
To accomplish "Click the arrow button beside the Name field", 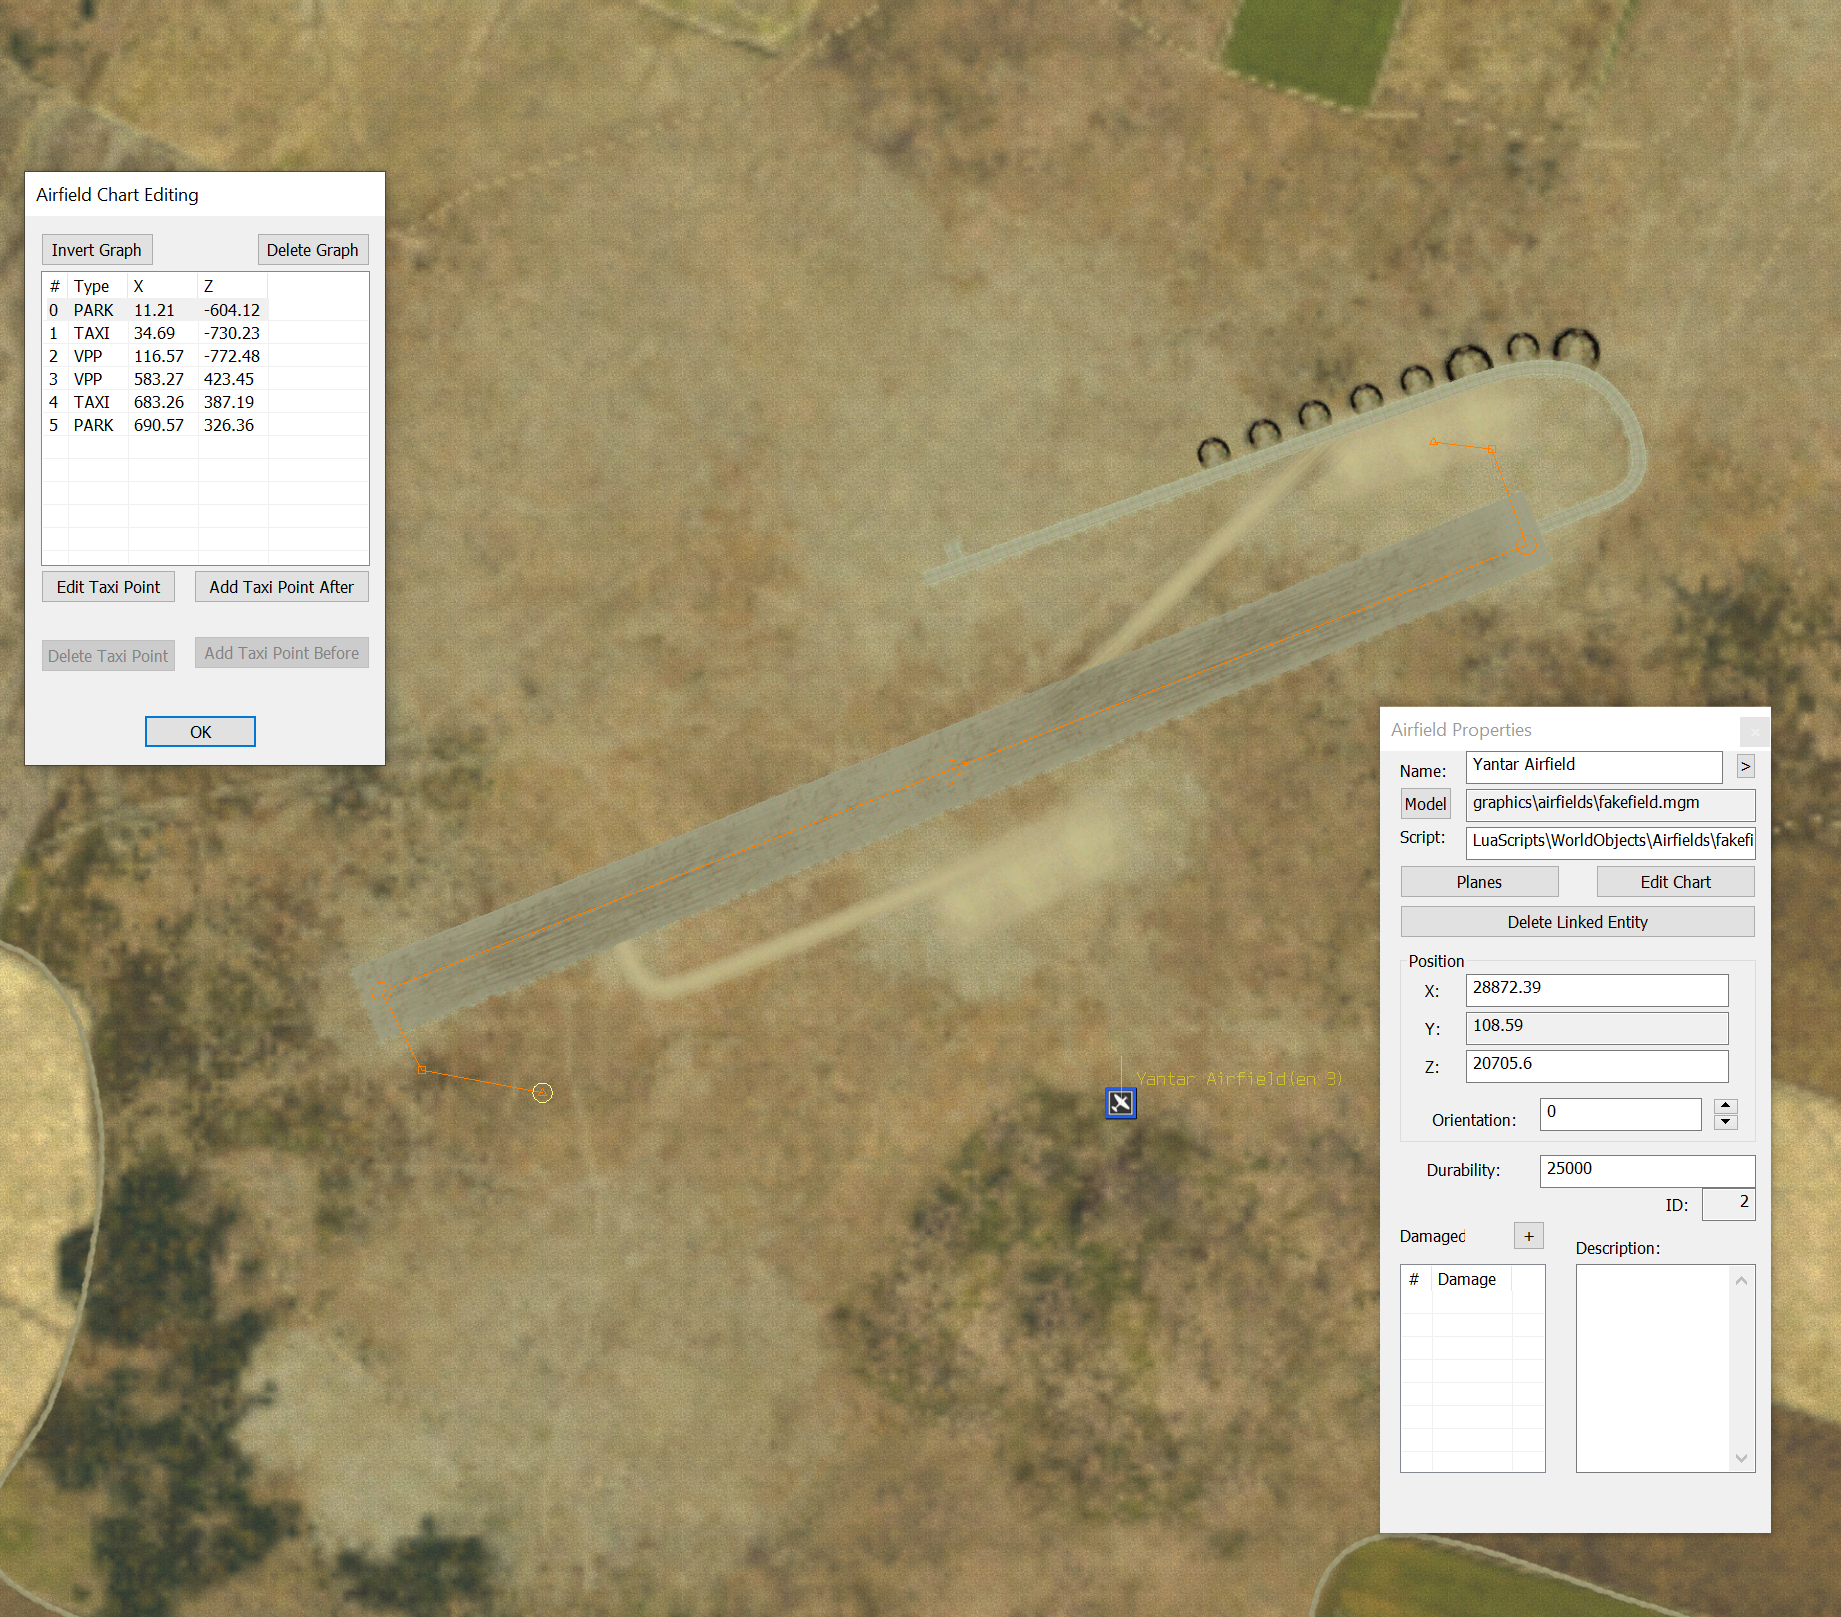I will coord(1745,766).
